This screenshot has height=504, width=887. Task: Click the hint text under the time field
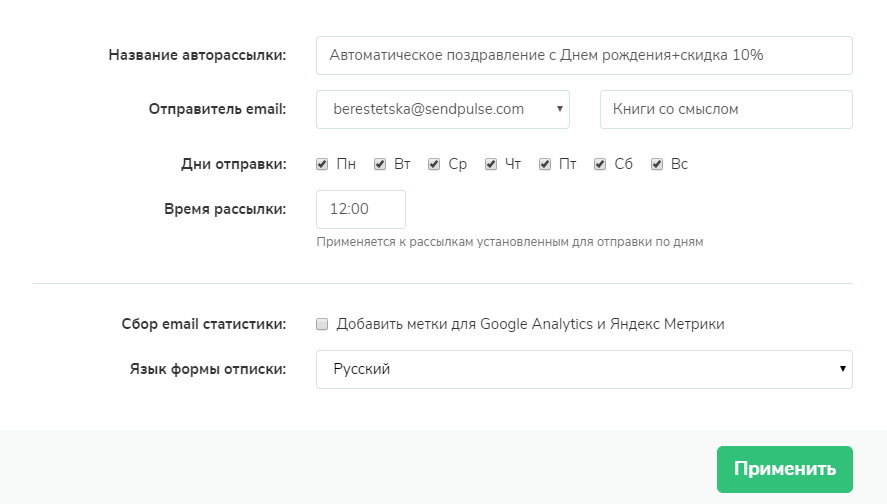coord(510,242)
